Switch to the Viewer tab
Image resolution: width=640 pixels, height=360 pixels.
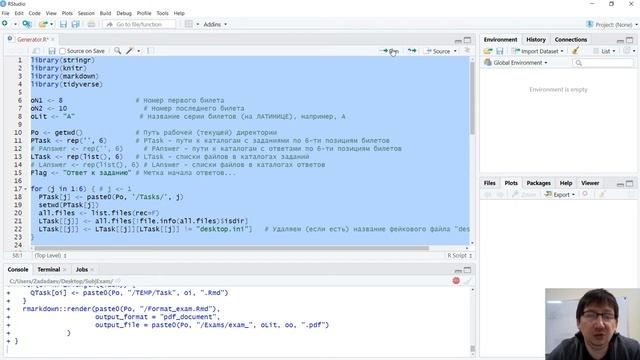click(x=590, y=183)
